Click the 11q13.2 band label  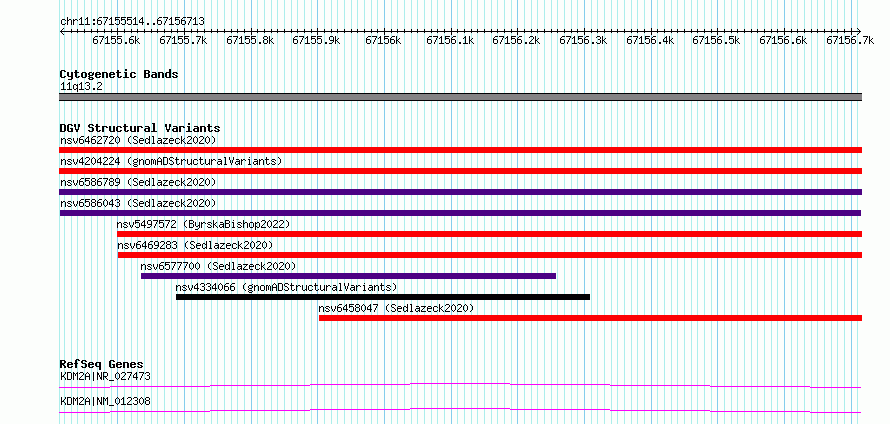tap(81, 87)
